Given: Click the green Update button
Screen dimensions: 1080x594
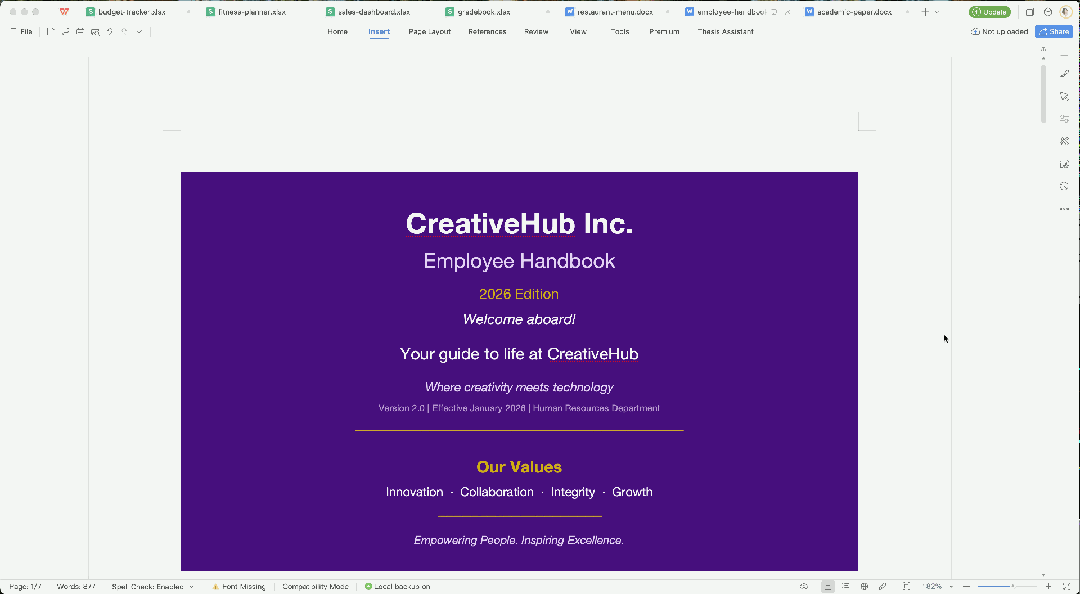Looking at the screenshot, I should (990, 12).
